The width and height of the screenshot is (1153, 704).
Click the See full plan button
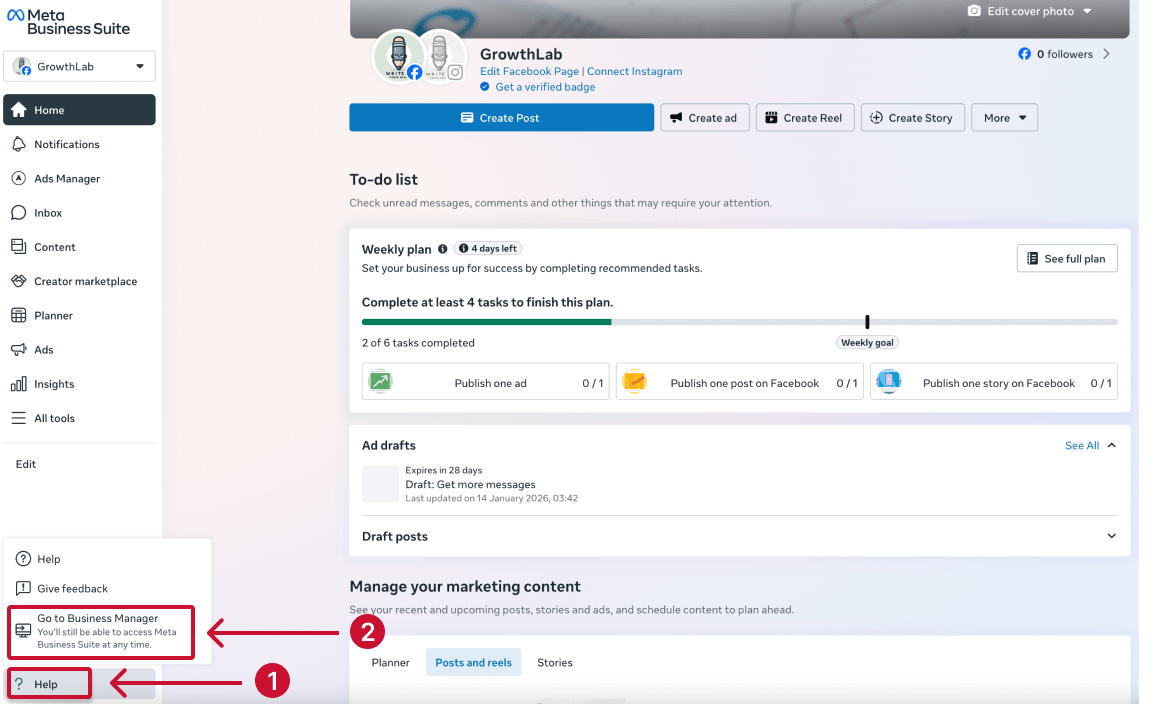pos(1067,258)
